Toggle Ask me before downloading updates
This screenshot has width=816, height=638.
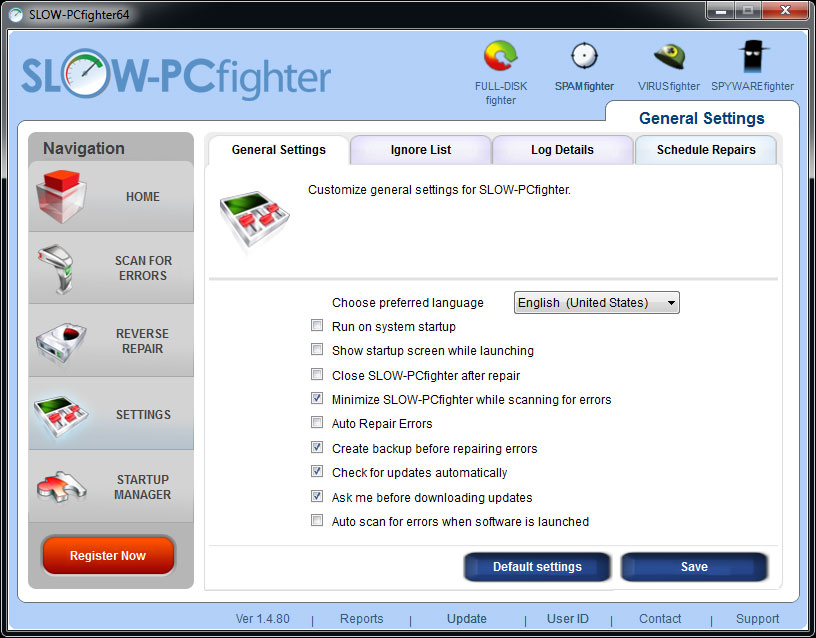[317, 496]
